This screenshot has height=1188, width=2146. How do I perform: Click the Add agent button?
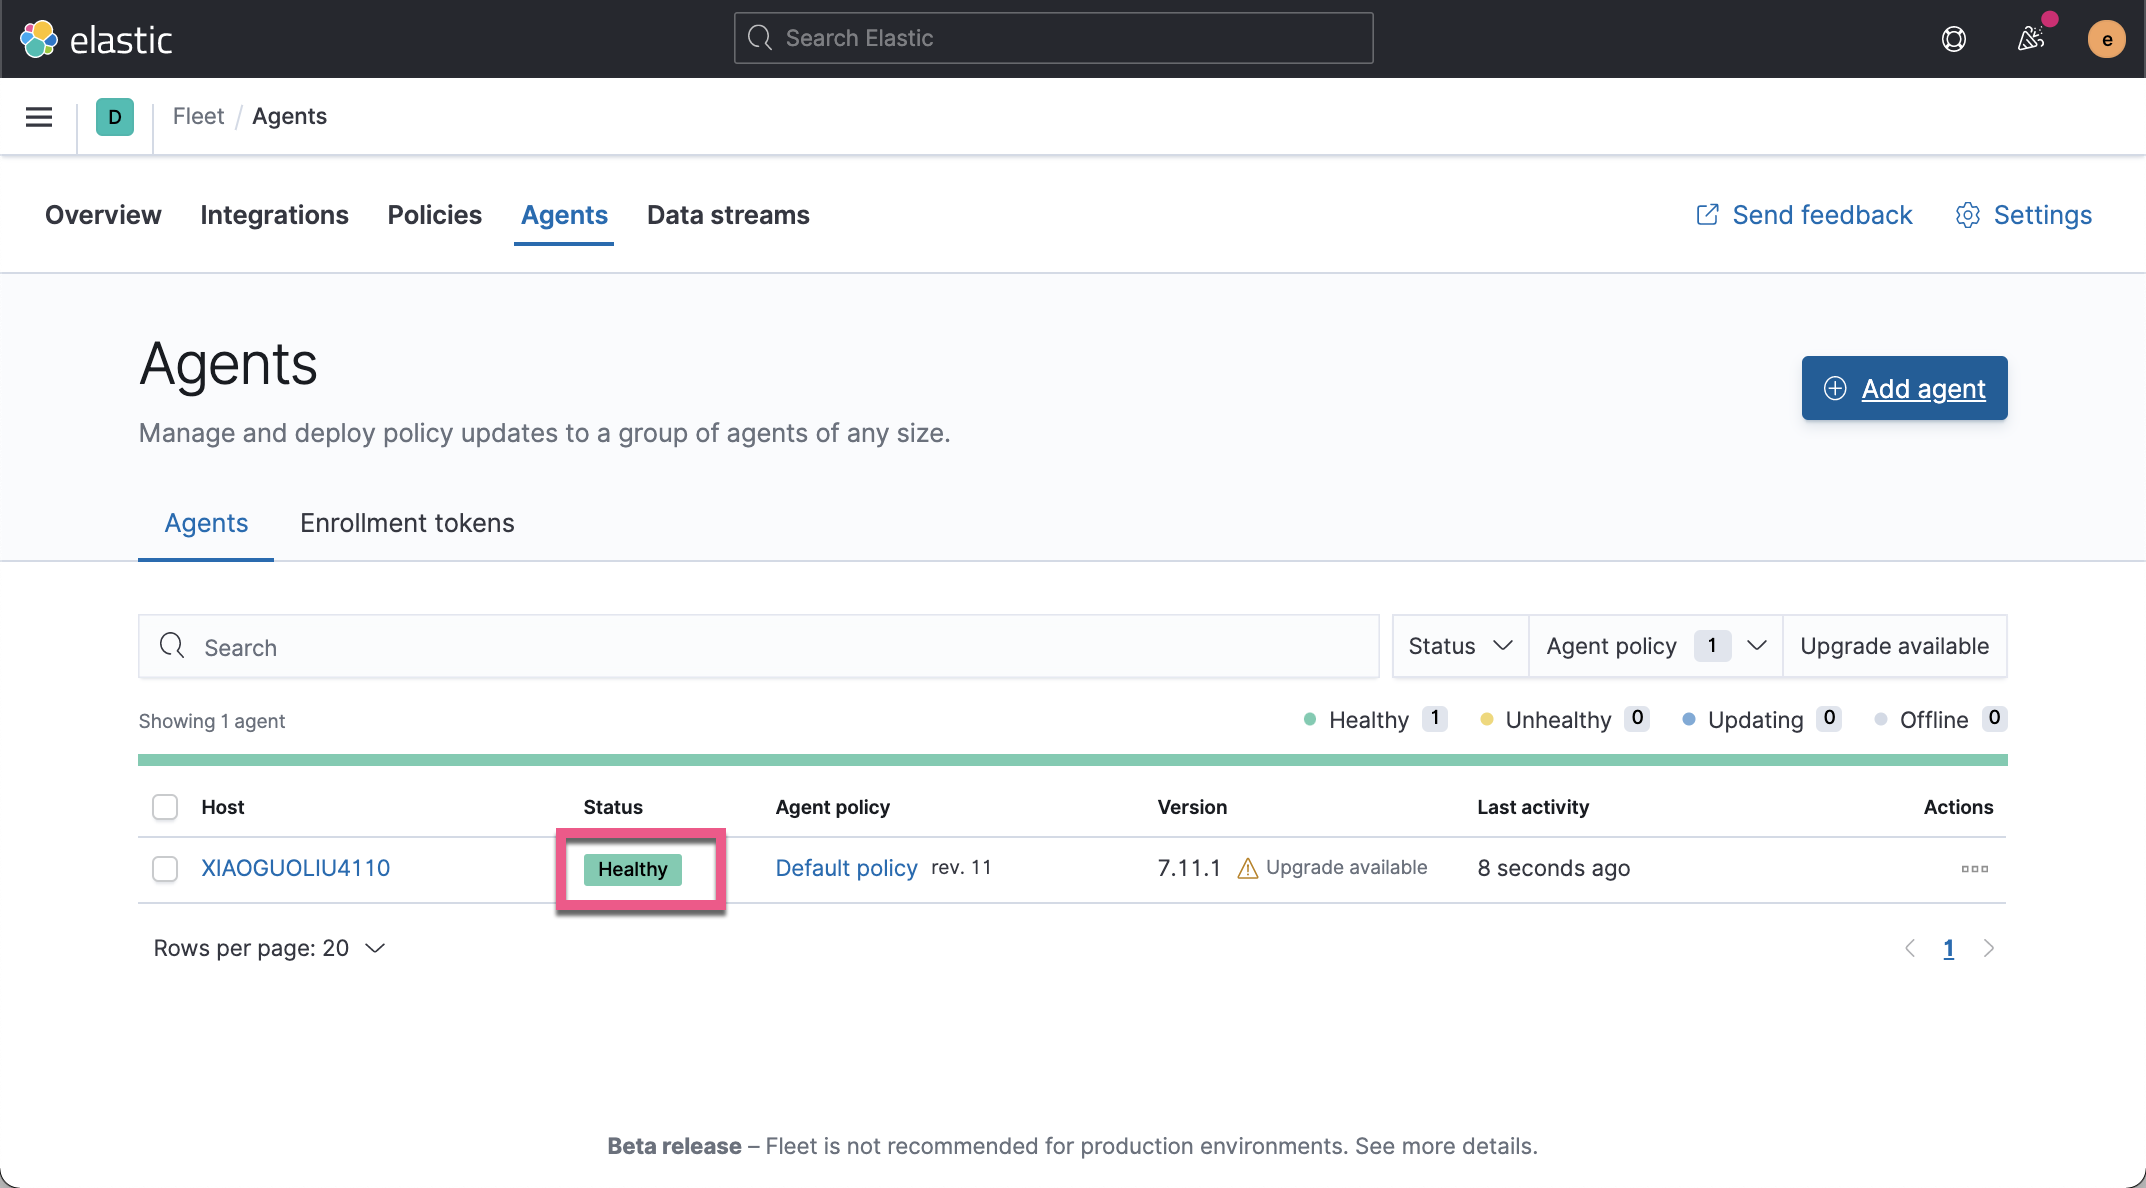pyautogui.click(x=1903, y=388)
